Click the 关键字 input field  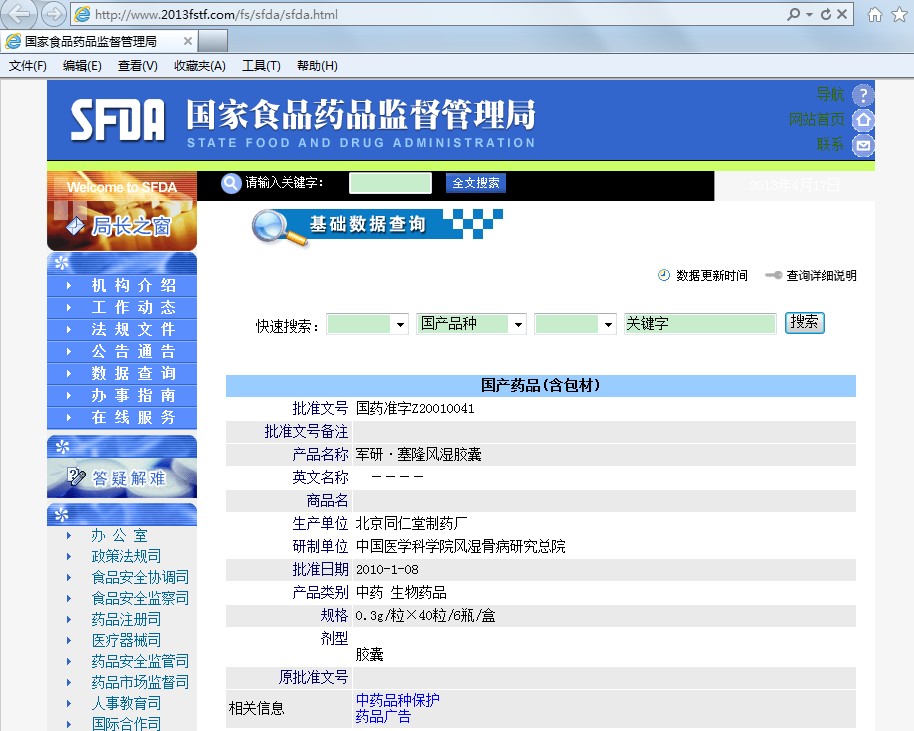pos(700,324)
